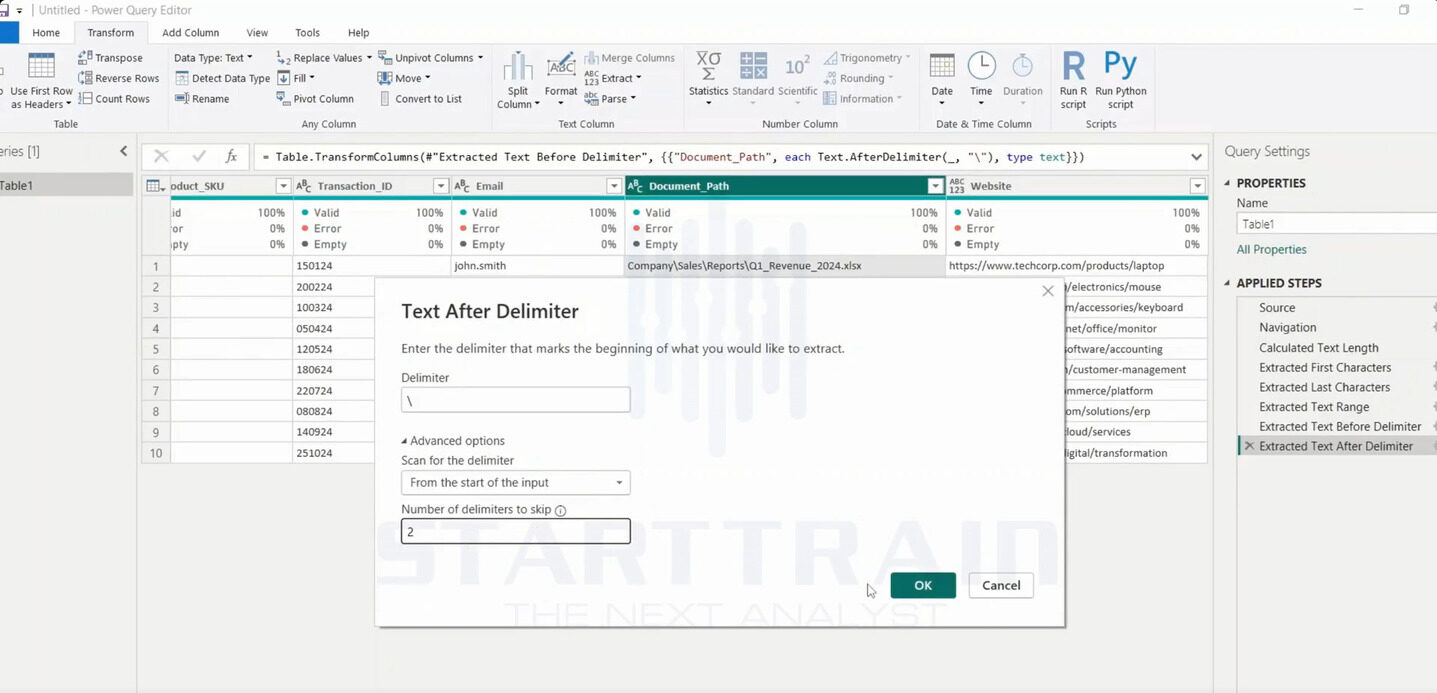1437x693 pixels.
Task: Open Document_Path column filter dropdown
Action: coord(935,186)
